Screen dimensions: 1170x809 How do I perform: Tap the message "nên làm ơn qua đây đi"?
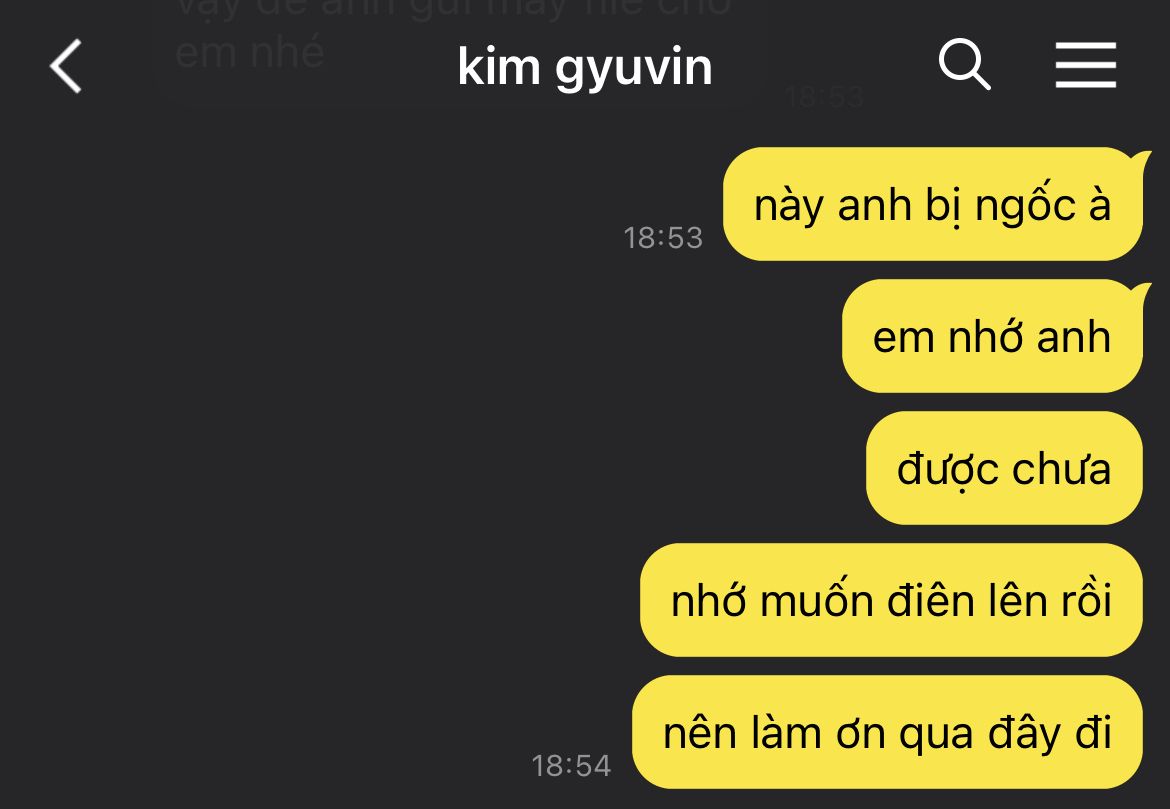[x=888, y=732]
